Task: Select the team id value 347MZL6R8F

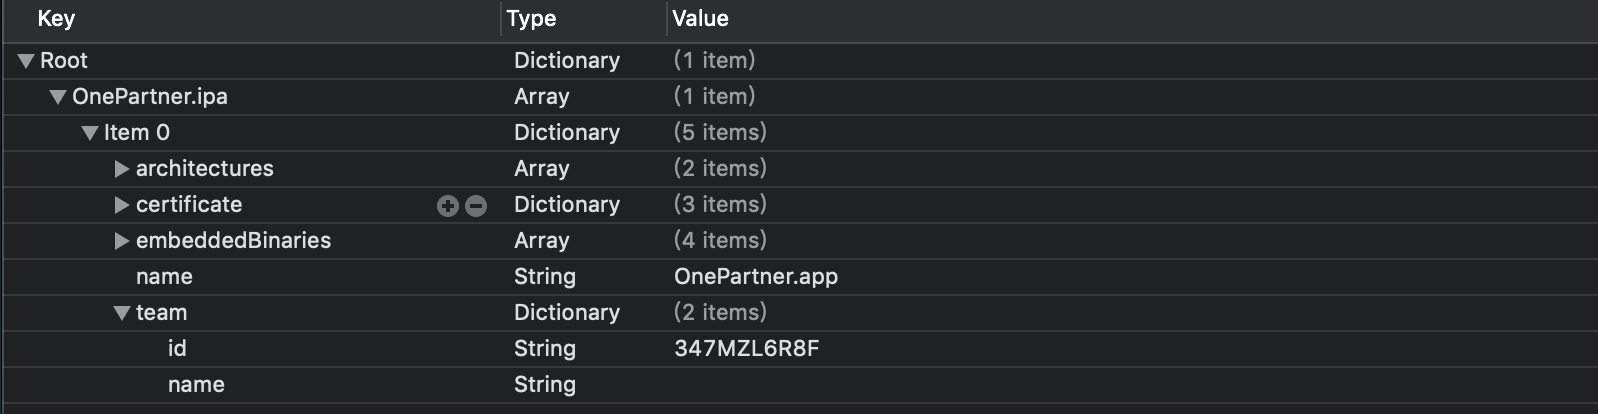Action: (747, 349)
